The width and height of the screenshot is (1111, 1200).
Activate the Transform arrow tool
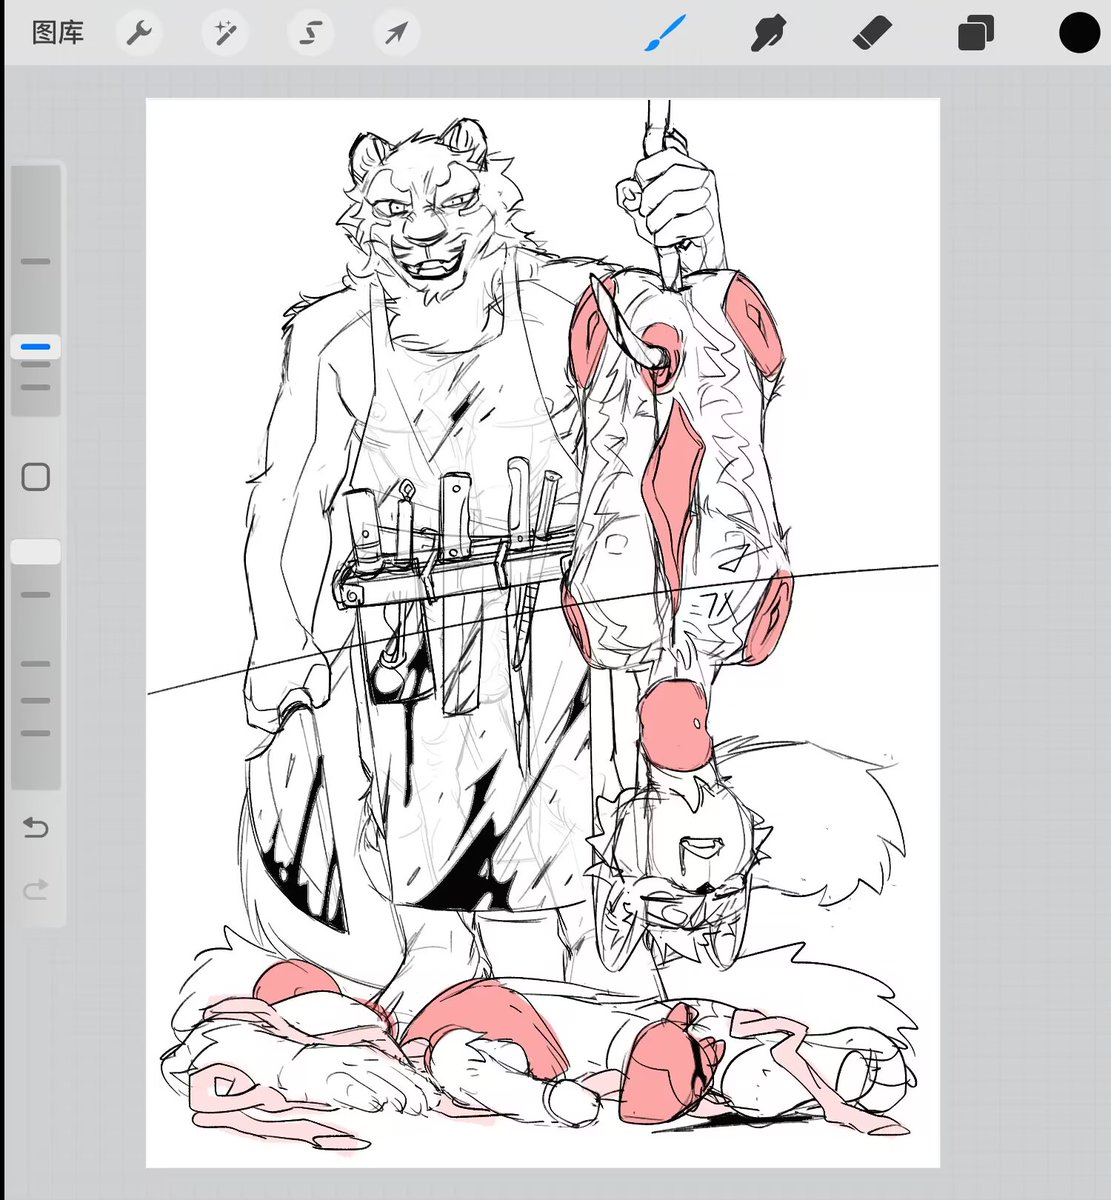(396, 34)
